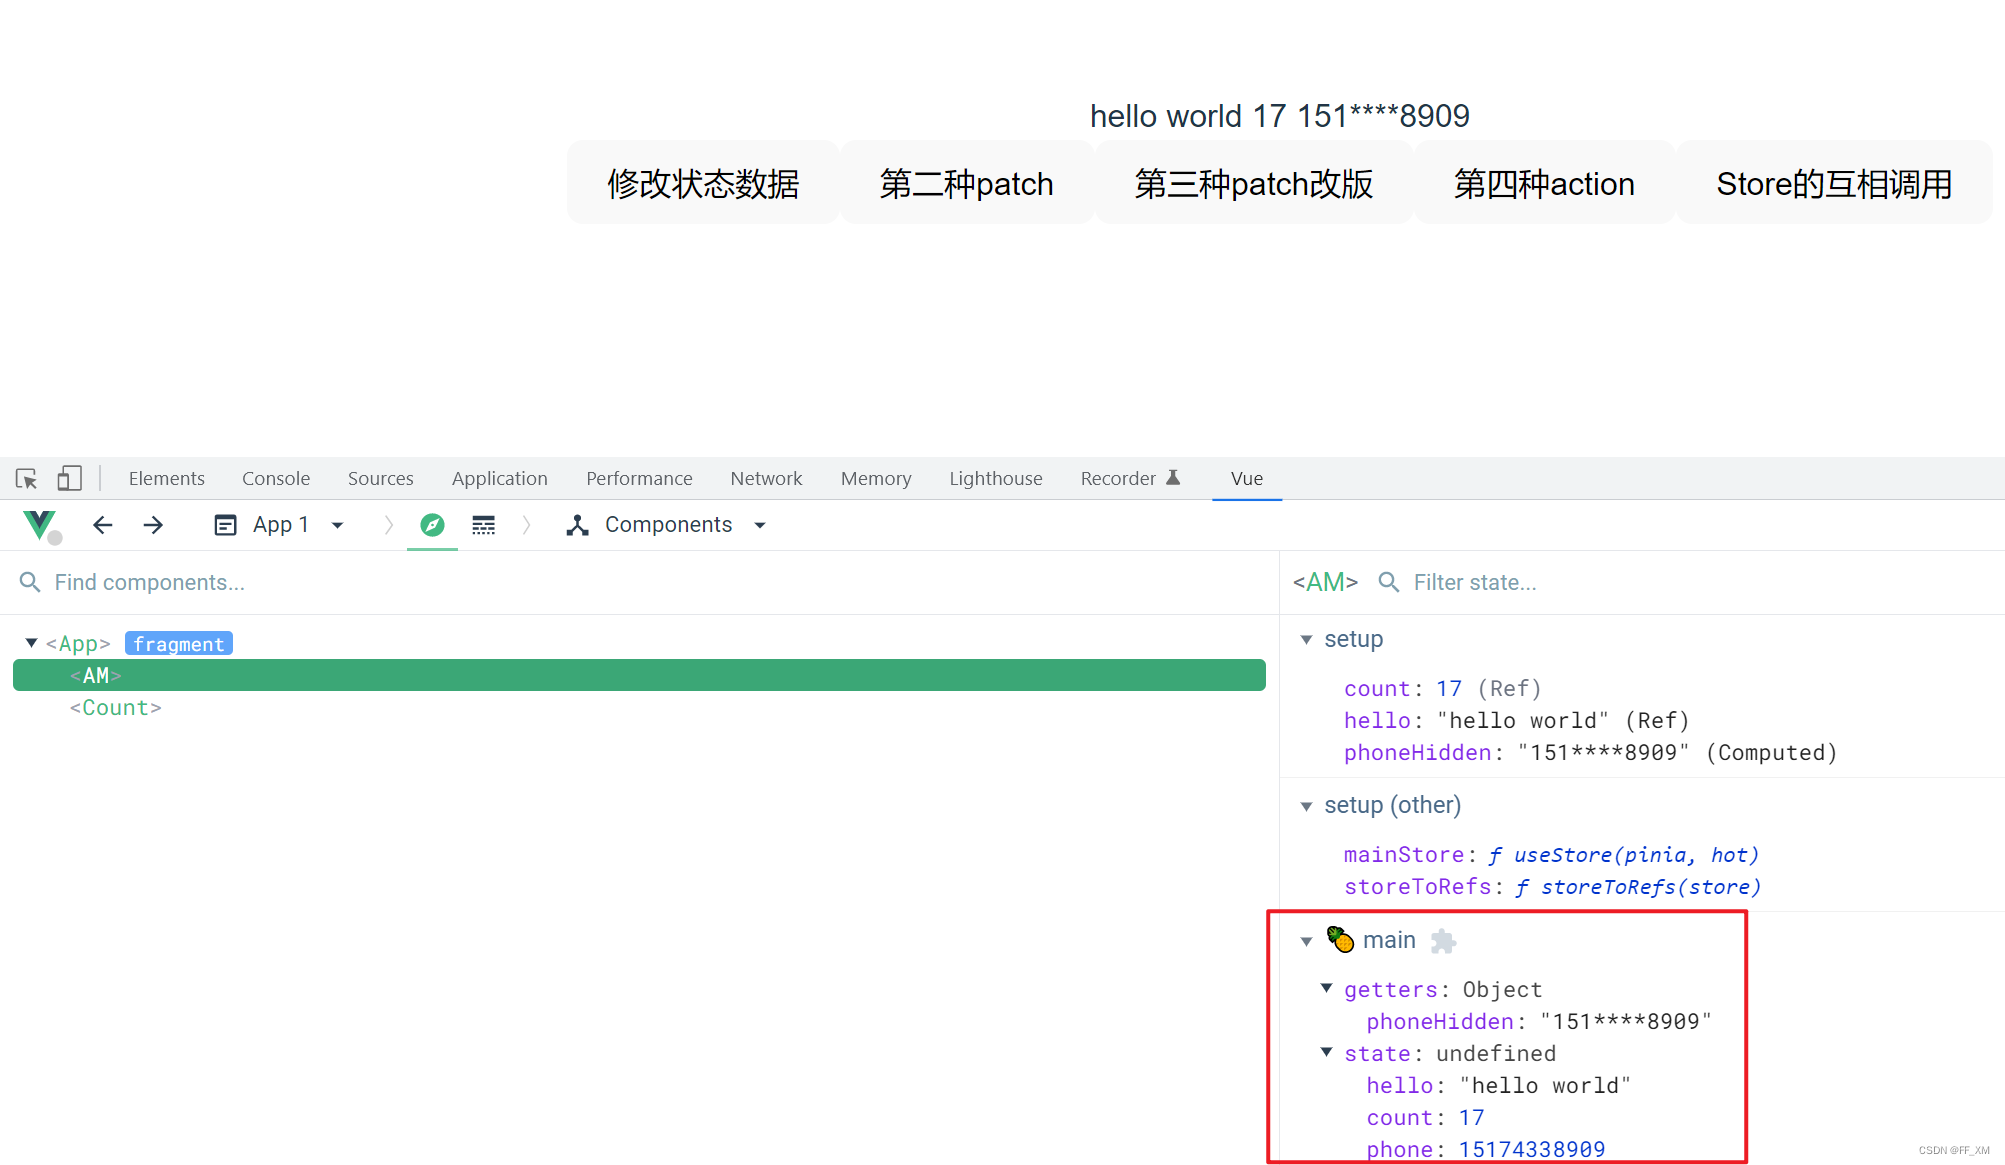Click the Pinia pineapple icon beside main
The image size is (2005, 1165).
pos(1340,939)
